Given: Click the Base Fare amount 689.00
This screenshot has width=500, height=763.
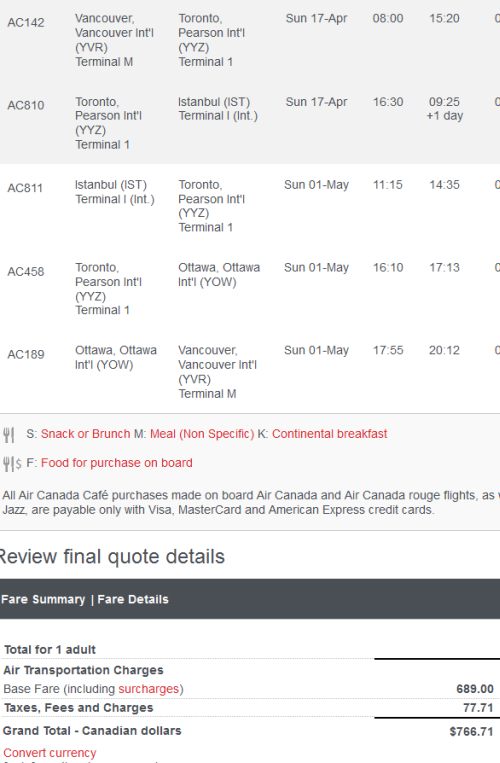Looking at the screenshot, I should tap(475, 689).
